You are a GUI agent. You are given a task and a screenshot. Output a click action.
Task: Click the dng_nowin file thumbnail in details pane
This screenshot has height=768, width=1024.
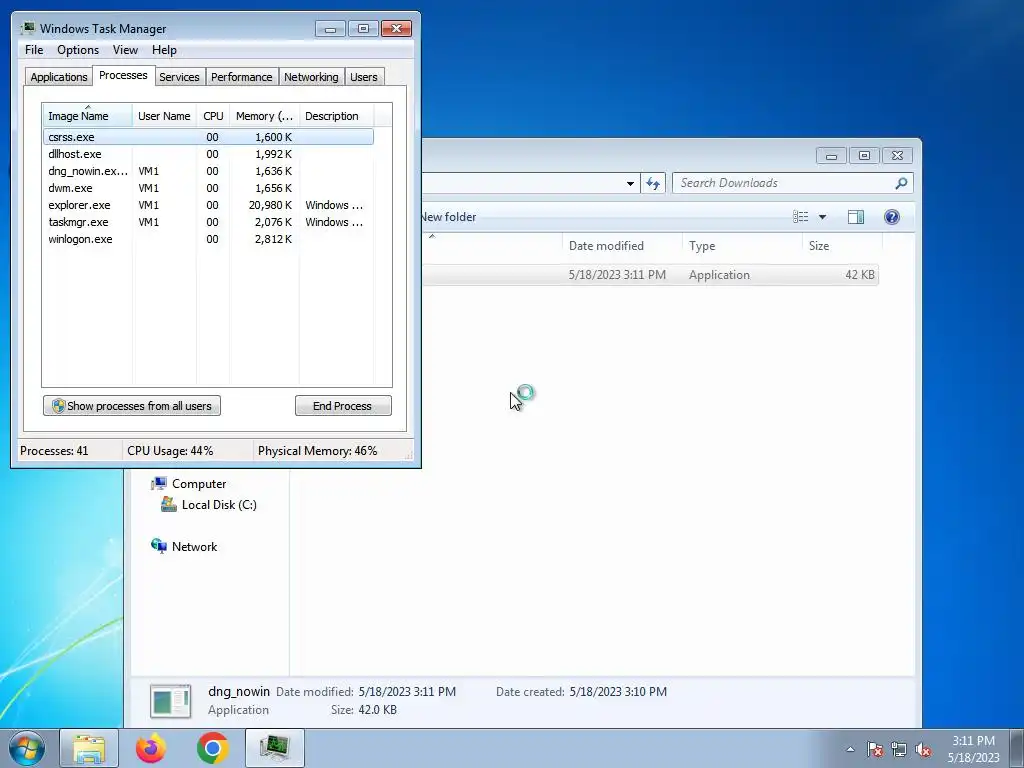[x=170, y=701]
